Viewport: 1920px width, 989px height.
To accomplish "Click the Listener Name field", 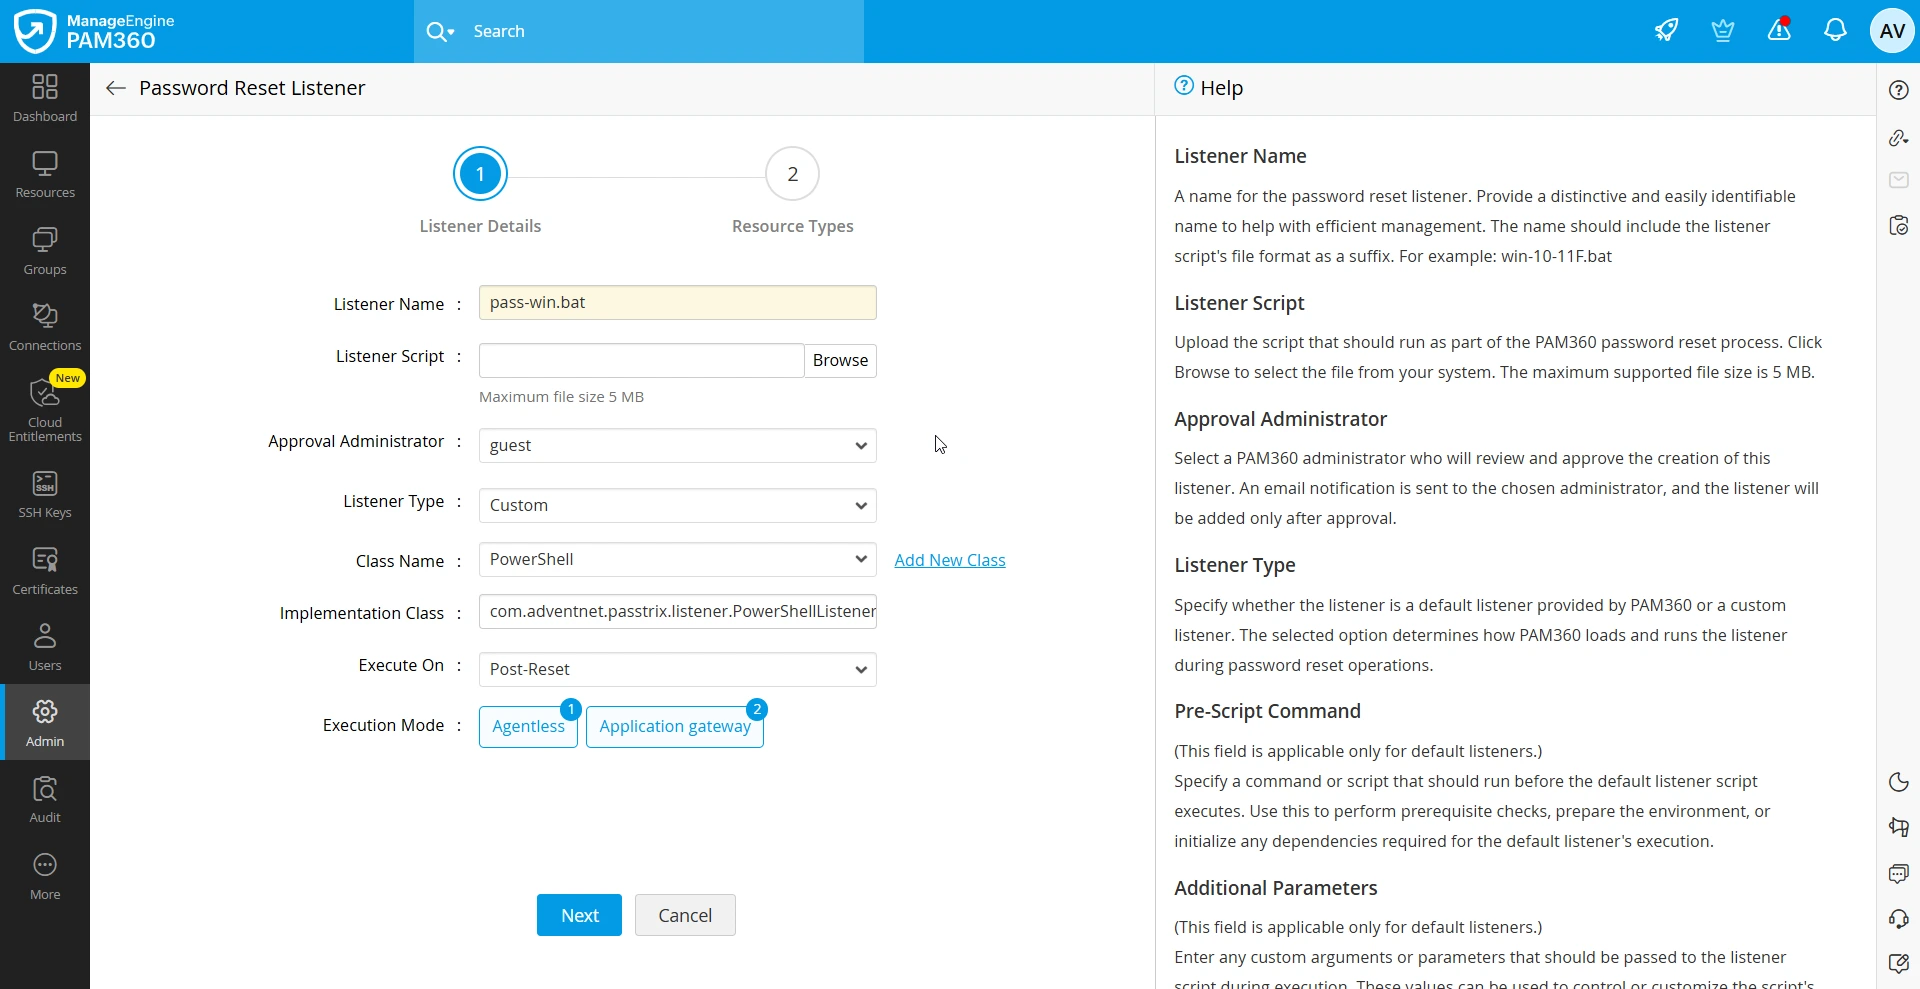I will coord(678,303).
